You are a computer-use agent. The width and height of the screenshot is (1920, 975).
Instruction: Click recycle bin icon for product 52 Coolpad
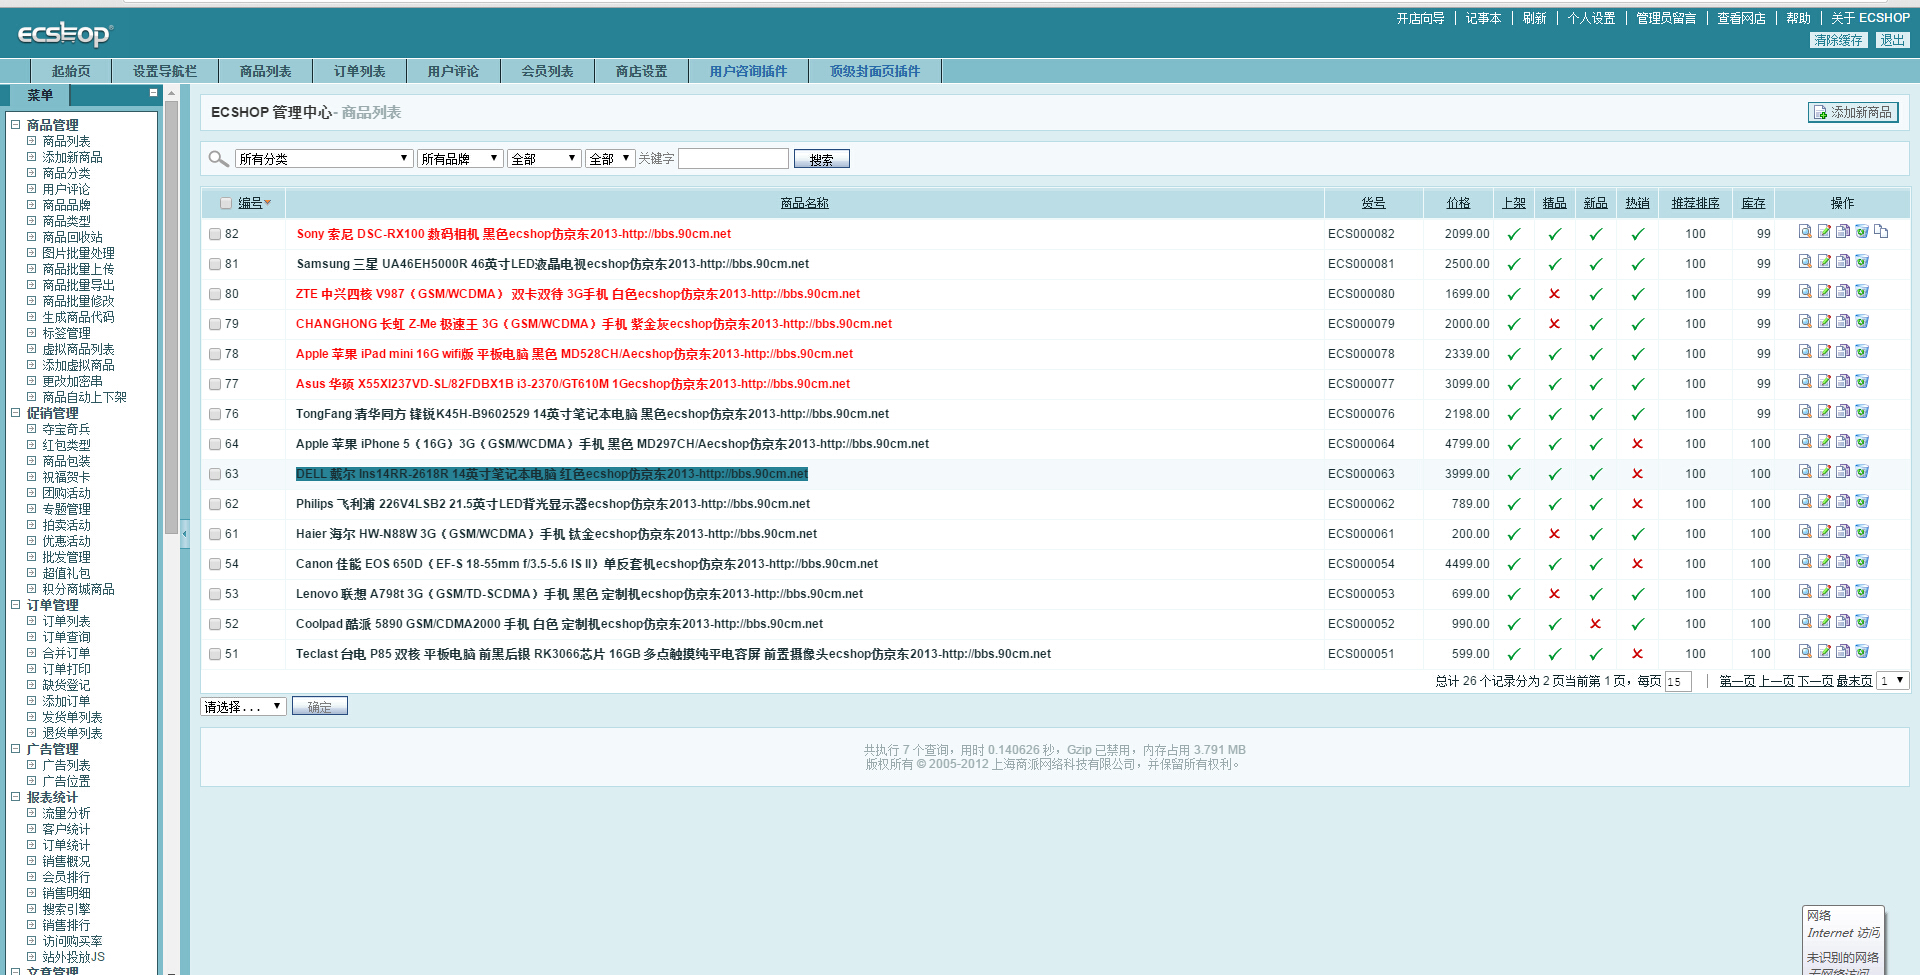pyautogui.click(x=1862, y=621)
